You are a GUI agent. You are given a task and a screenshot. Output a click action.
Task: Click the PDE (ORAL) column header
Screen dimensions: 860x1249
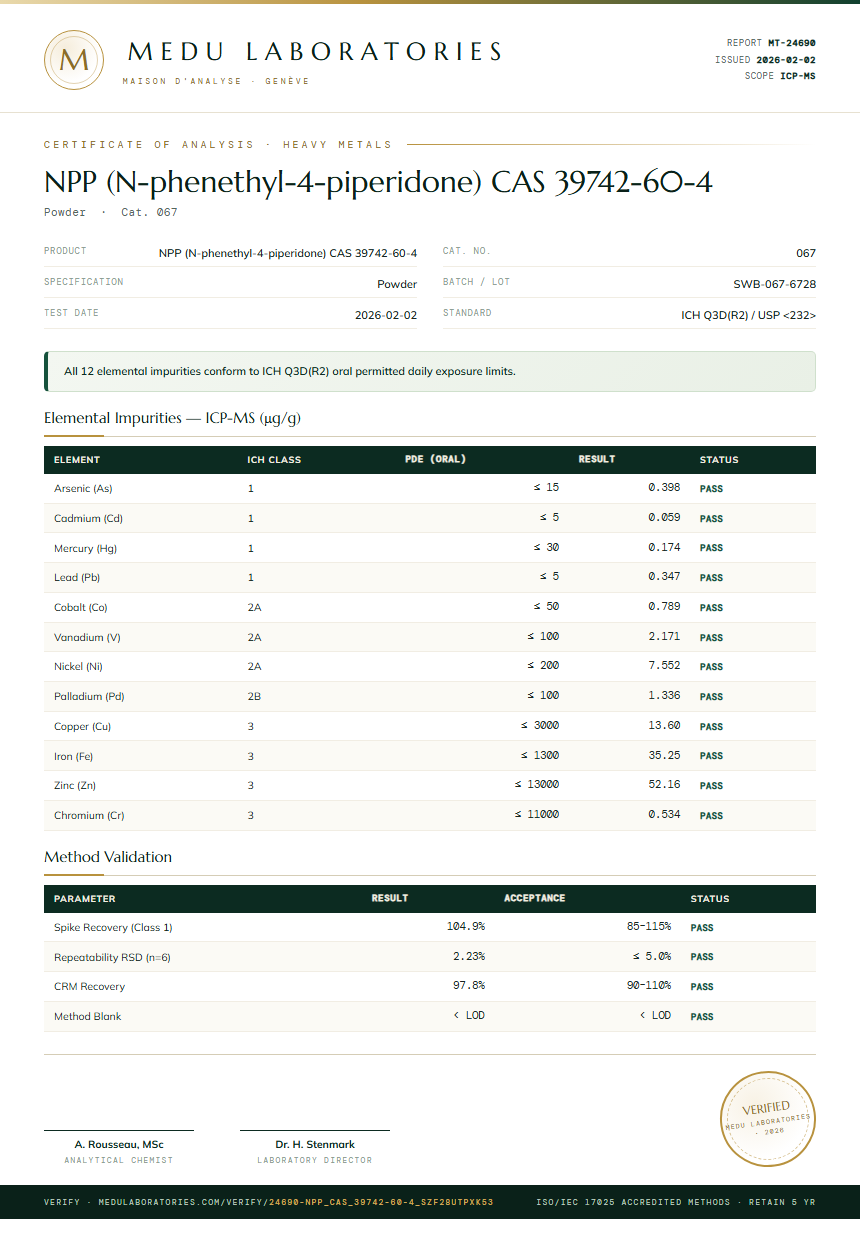(435, 460)
